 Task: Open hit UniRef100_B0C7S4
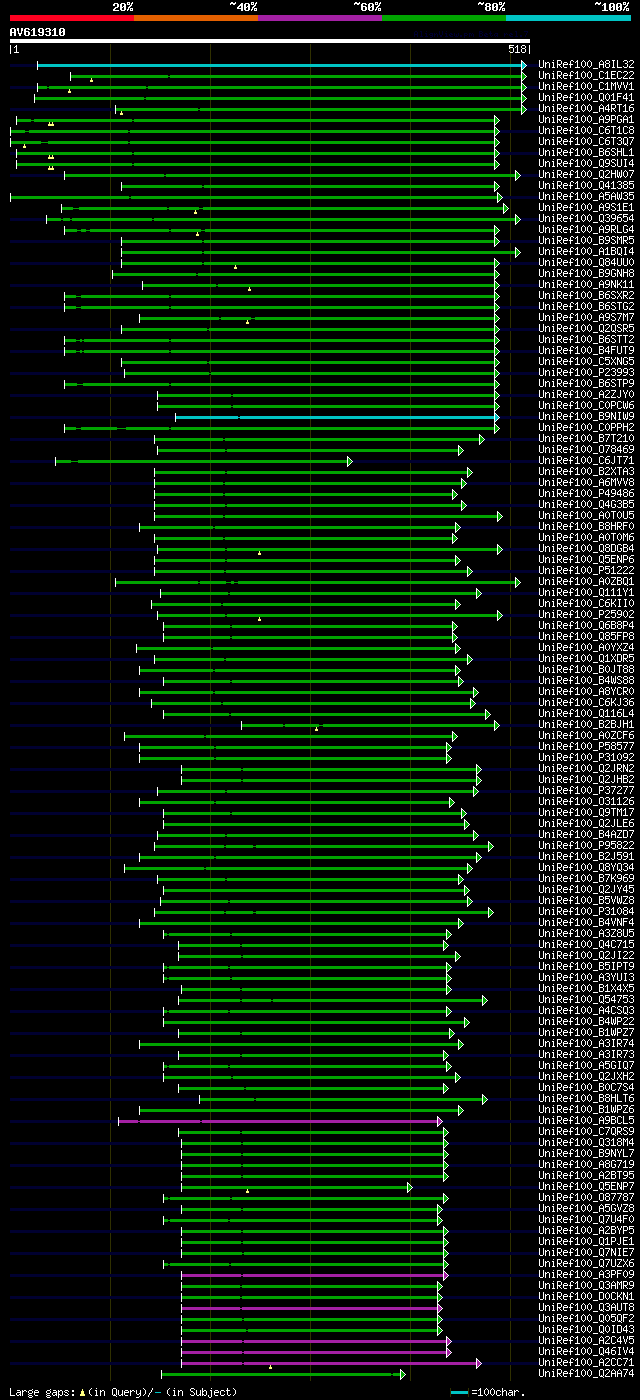[586, 1088]
